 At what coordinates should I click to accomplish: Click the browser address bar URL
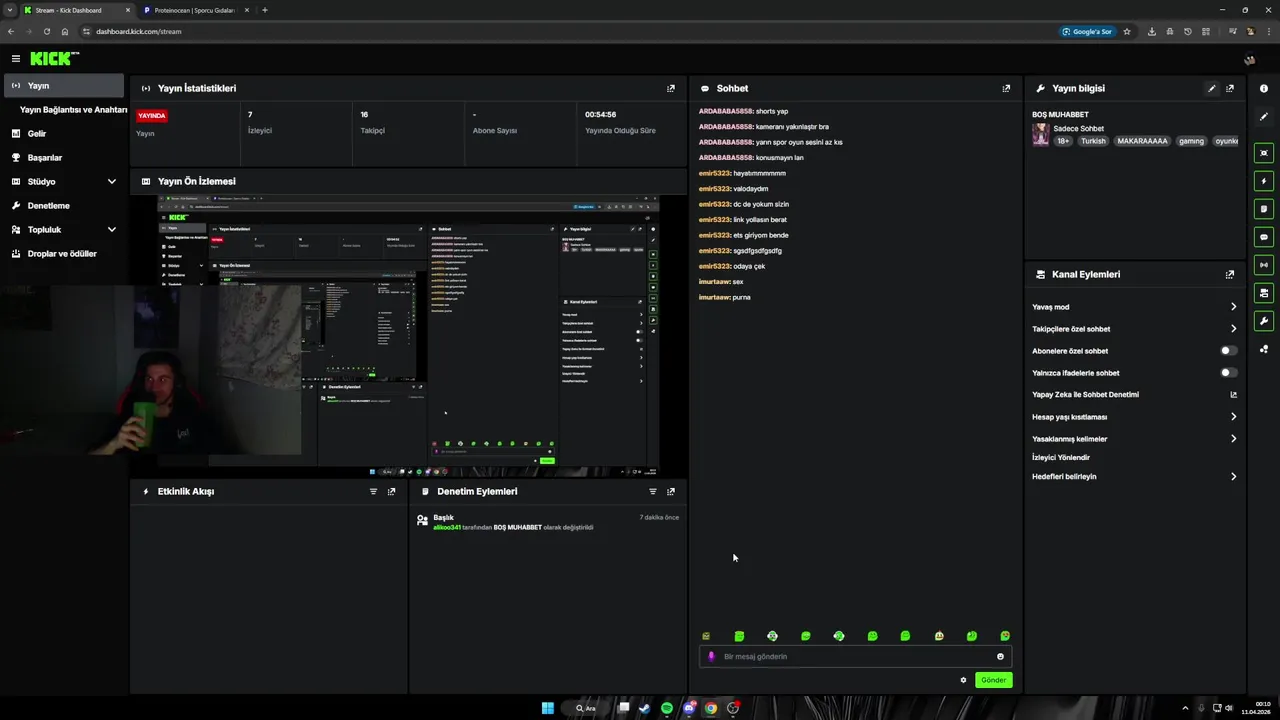click(139, 31)
